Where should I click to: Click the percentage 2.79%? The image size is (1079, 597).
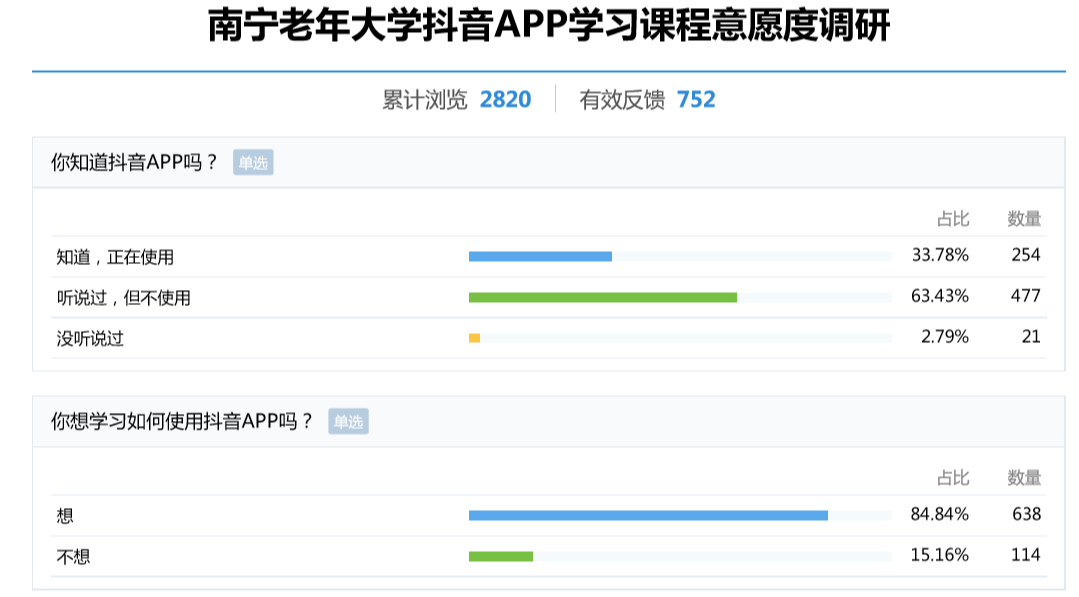pos(945,336)
